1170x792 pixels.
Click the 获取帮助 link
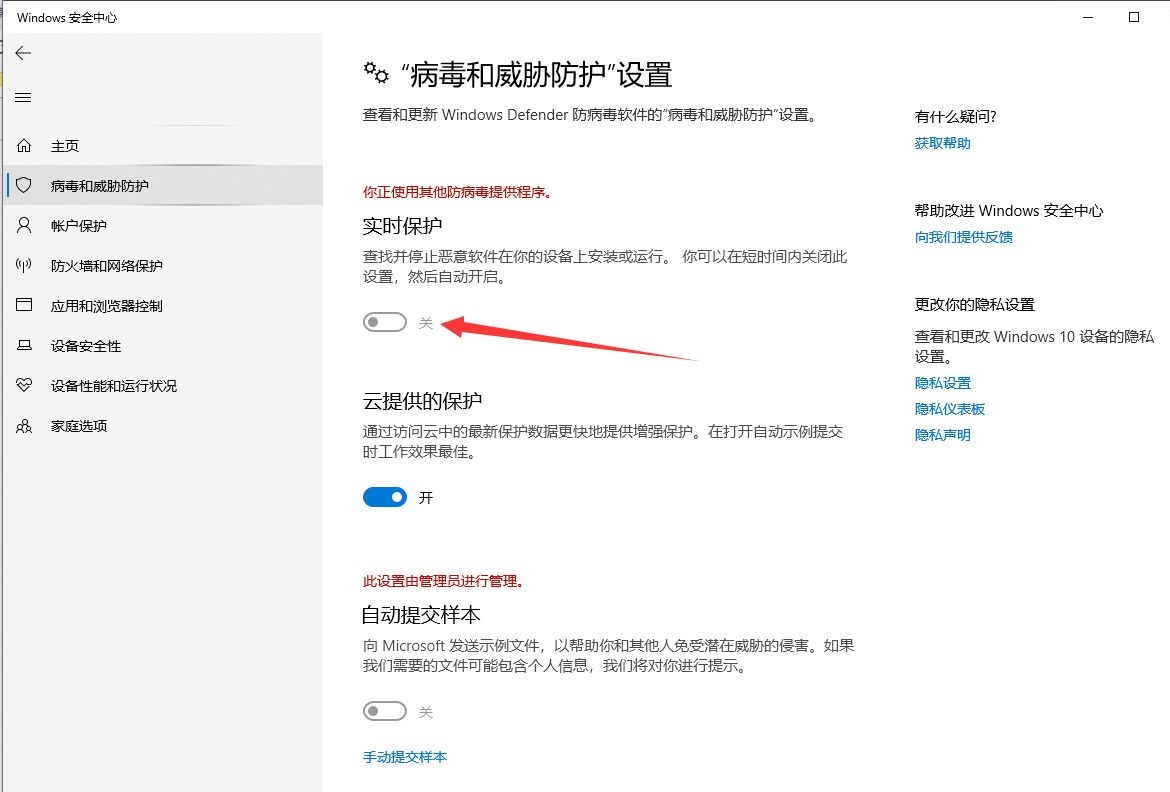click(941, 143)
